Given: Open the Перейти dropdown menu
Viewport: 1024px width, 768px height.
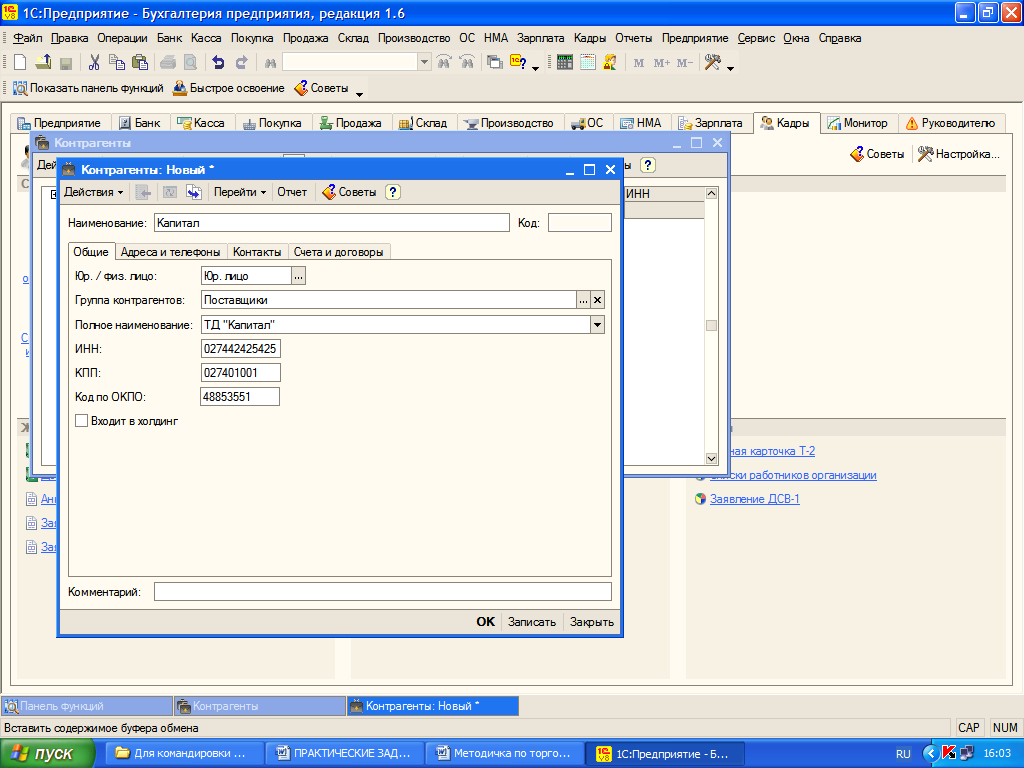Looking at the screenshot, I should pos(240,192).
